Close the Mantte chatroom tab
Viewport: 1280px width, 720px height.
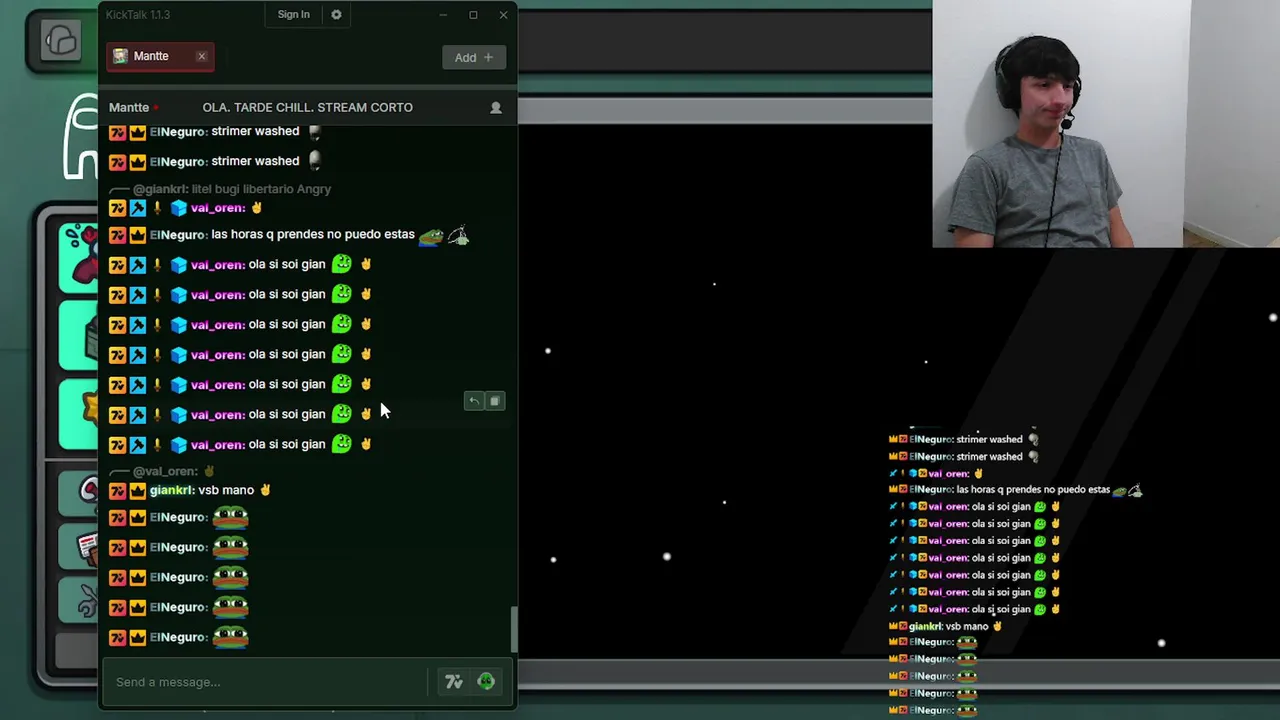click(201, 56)
